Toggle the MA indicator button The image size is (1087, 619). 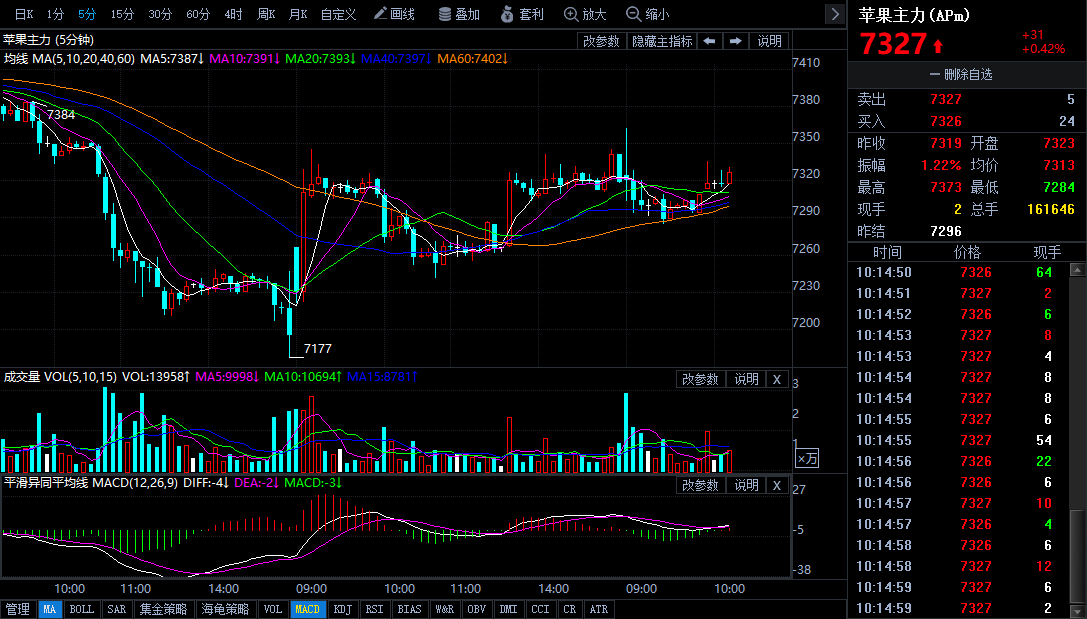[x=49, y=609]
